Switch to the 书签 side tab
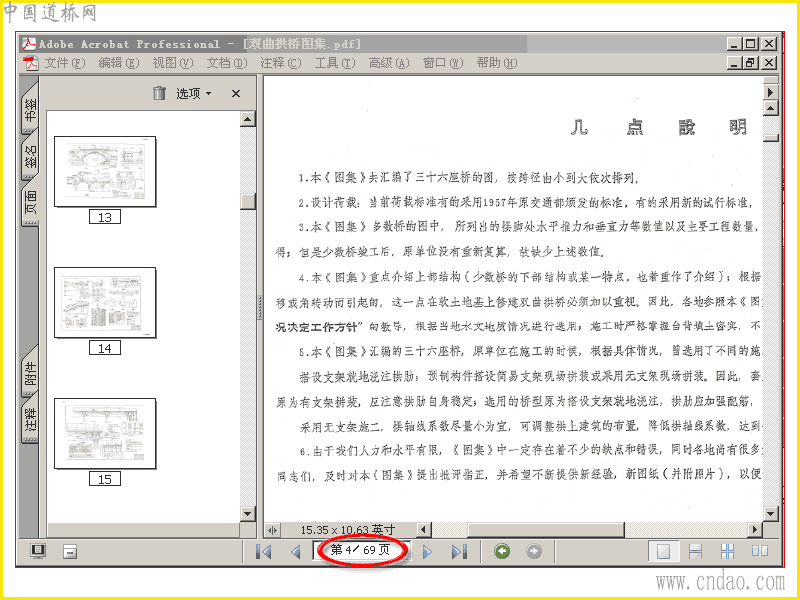This screenshot has width=800, height=600. (30, 109)
